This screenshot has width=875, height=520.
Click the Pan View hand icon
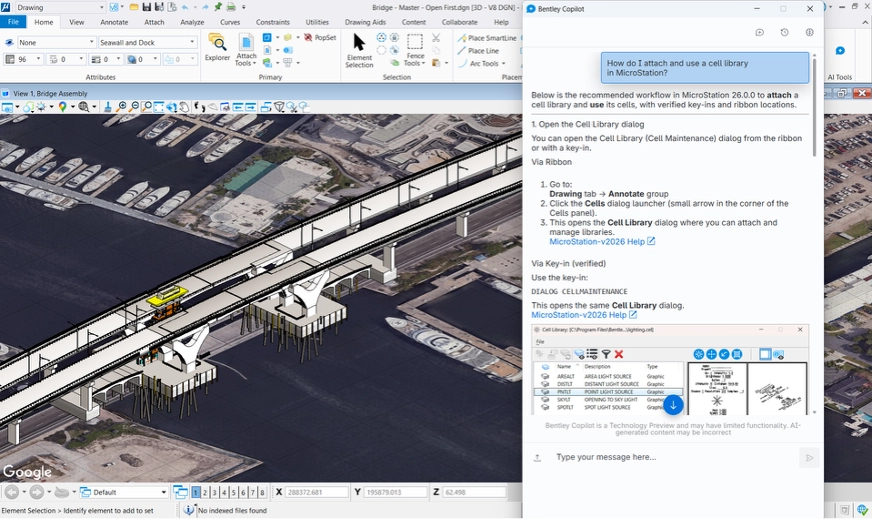pos(184,107)
